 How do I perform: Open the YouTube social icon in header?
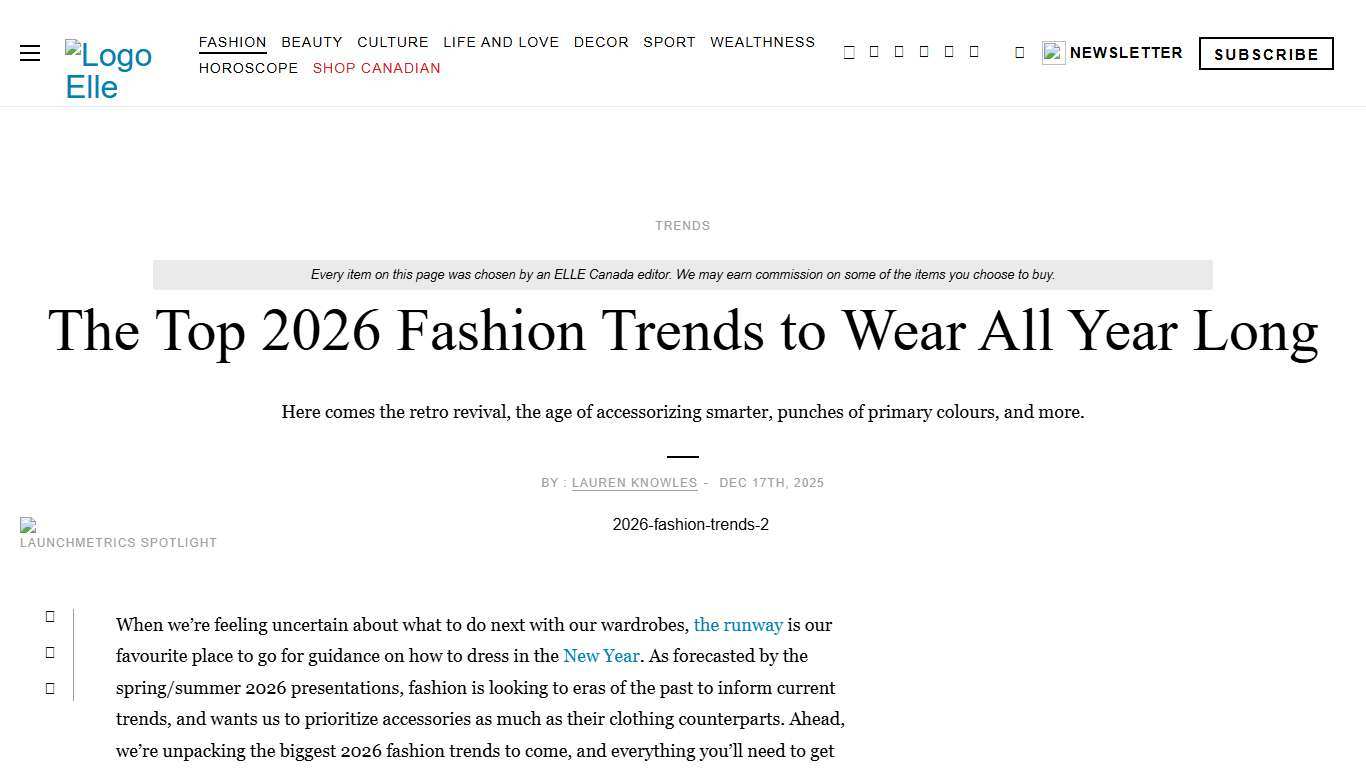click(x=949, y=52)
